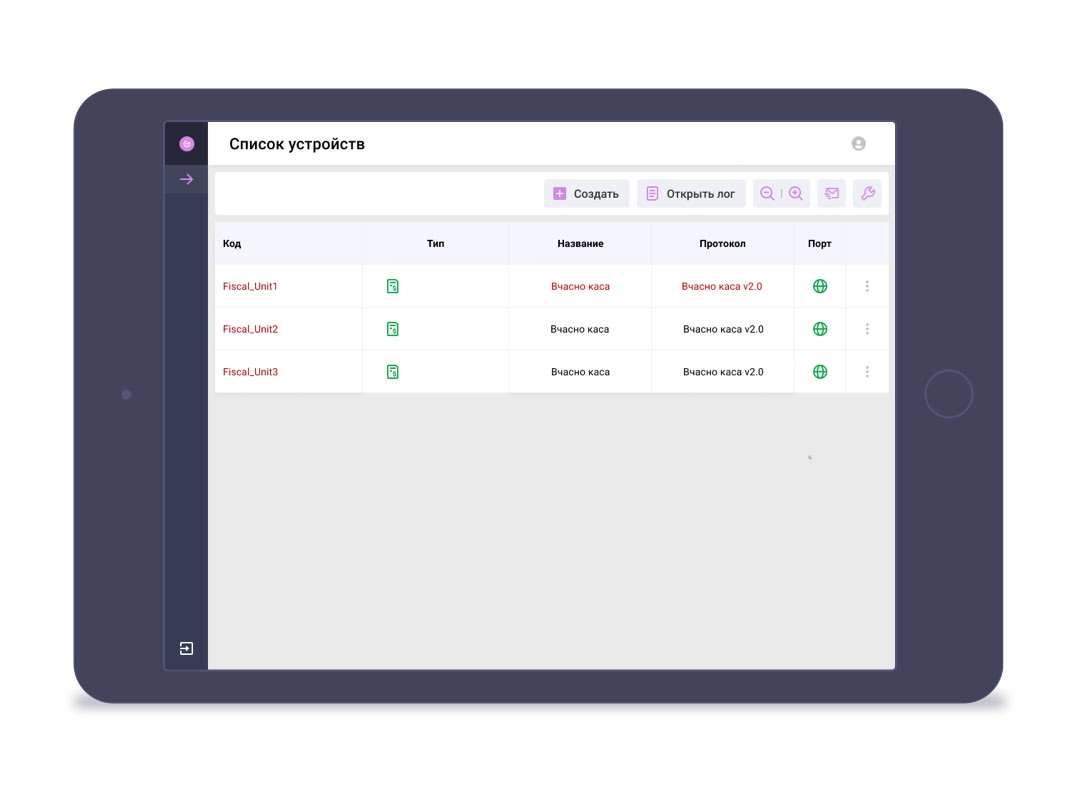Image resolution: width=1080 pixels, height=810 pixels.
Task: Open the three-dot menu for Fiscal_Unit2
Action: pyautogui.click(x=867, y=329)
